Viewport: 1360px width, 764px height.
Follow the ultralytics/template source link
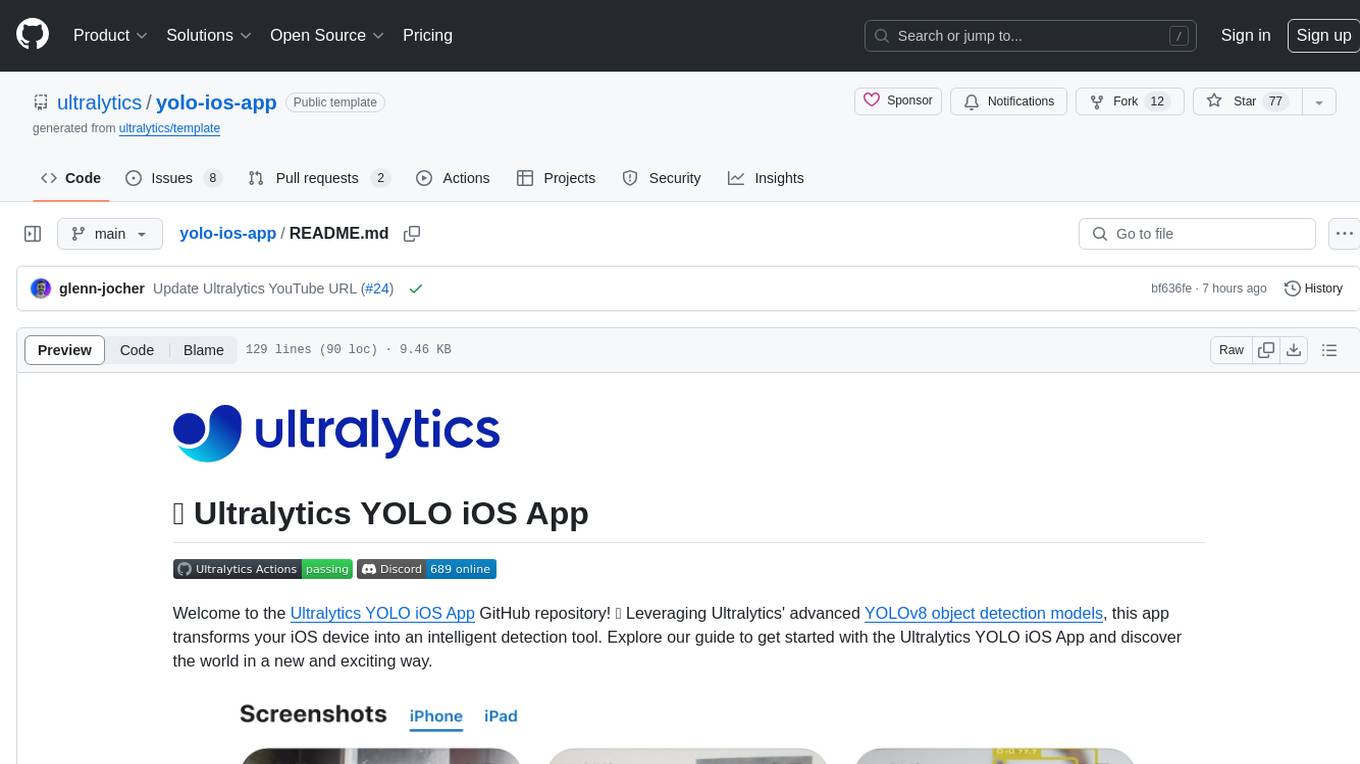tap(169, 128)
